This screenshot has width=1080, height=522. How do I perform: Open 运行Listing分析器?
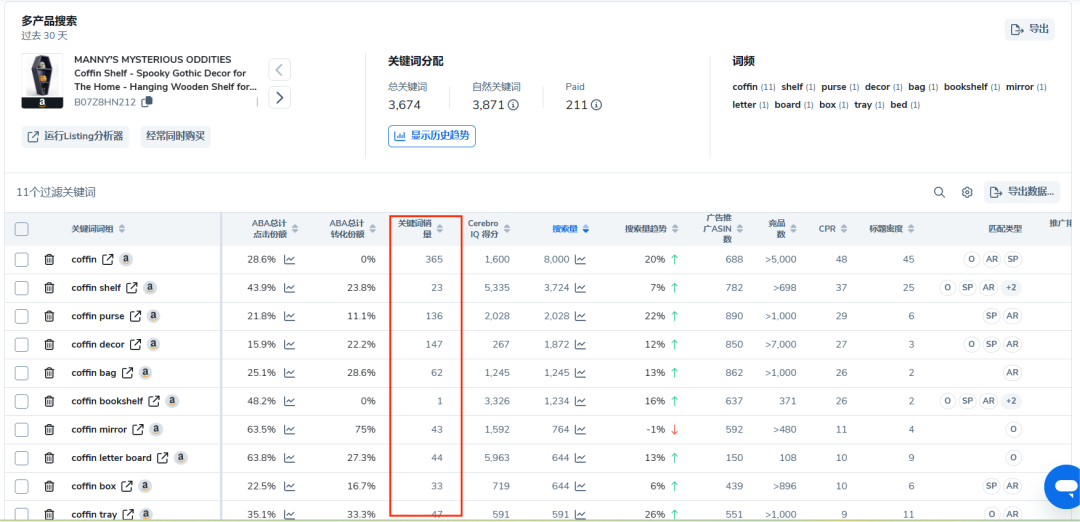point(75,136)
